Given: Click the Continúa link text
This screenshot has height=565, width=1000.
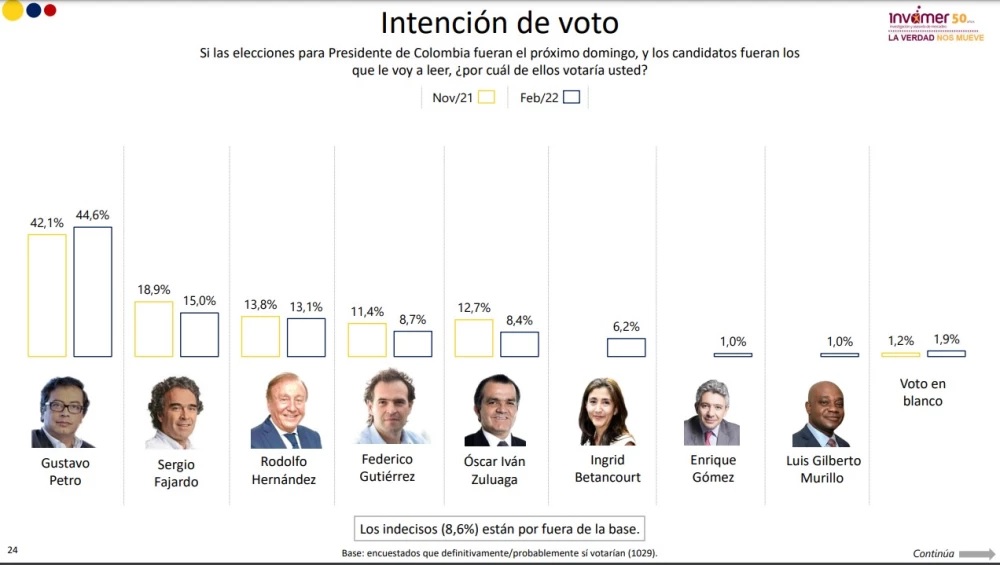Looking at the screenshot, I should tap(933, 553).
